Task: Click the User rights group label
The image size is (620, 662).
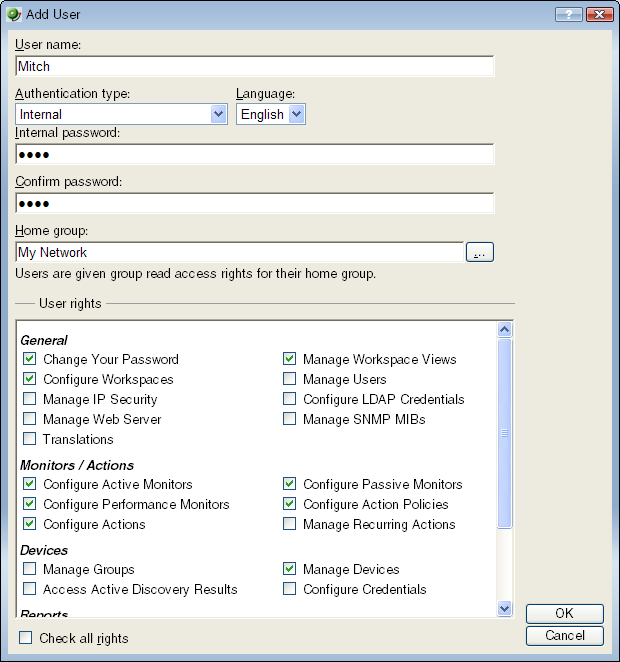Action: (70, 304)
